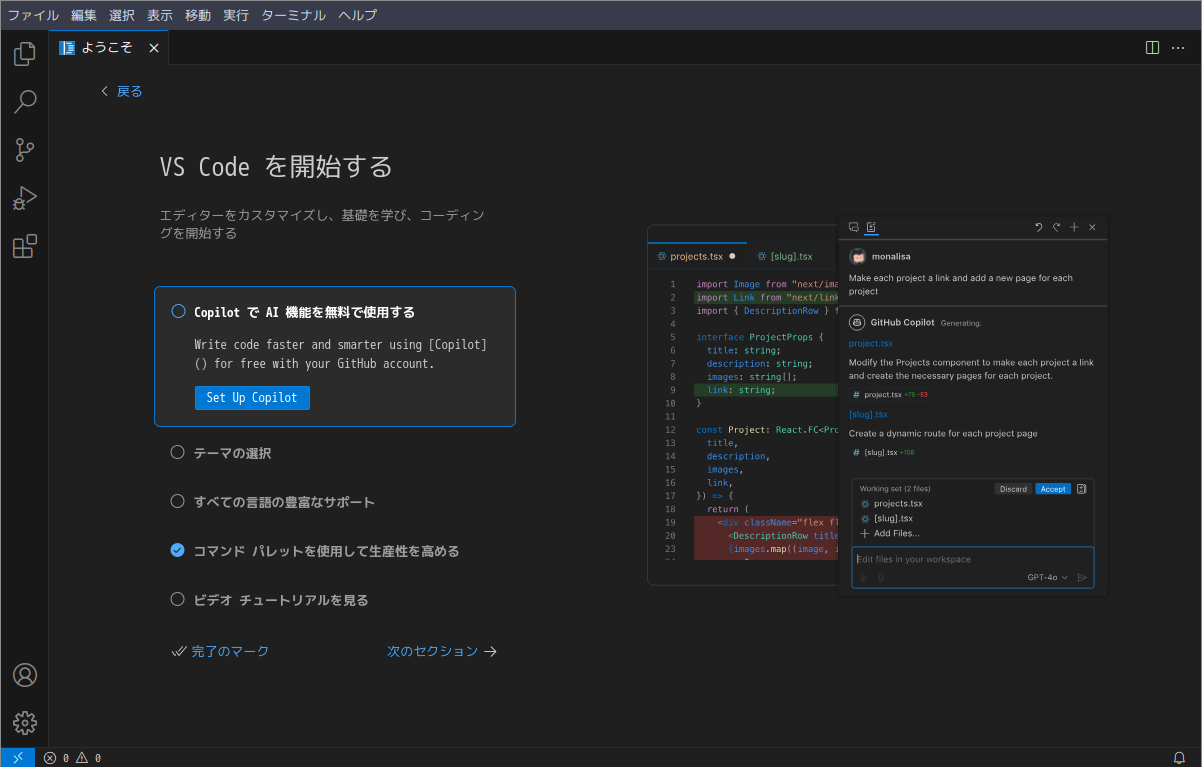
Task: Open the 実行 menu
Action: click(x=236, y=15)
